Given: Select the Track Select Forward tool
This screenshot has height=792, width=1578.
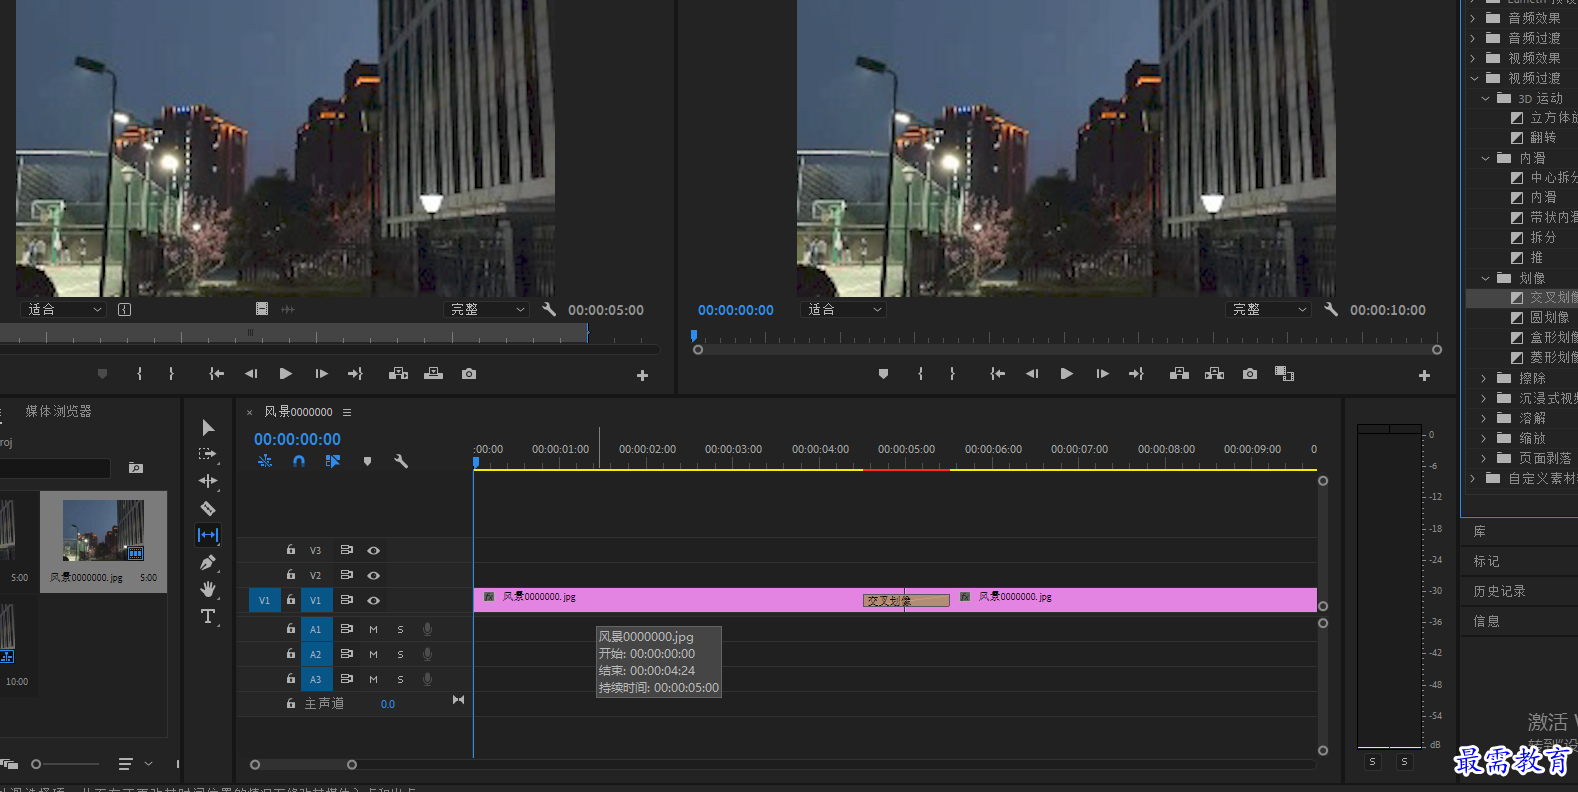Looking at the screenshot, I should 208,454.
